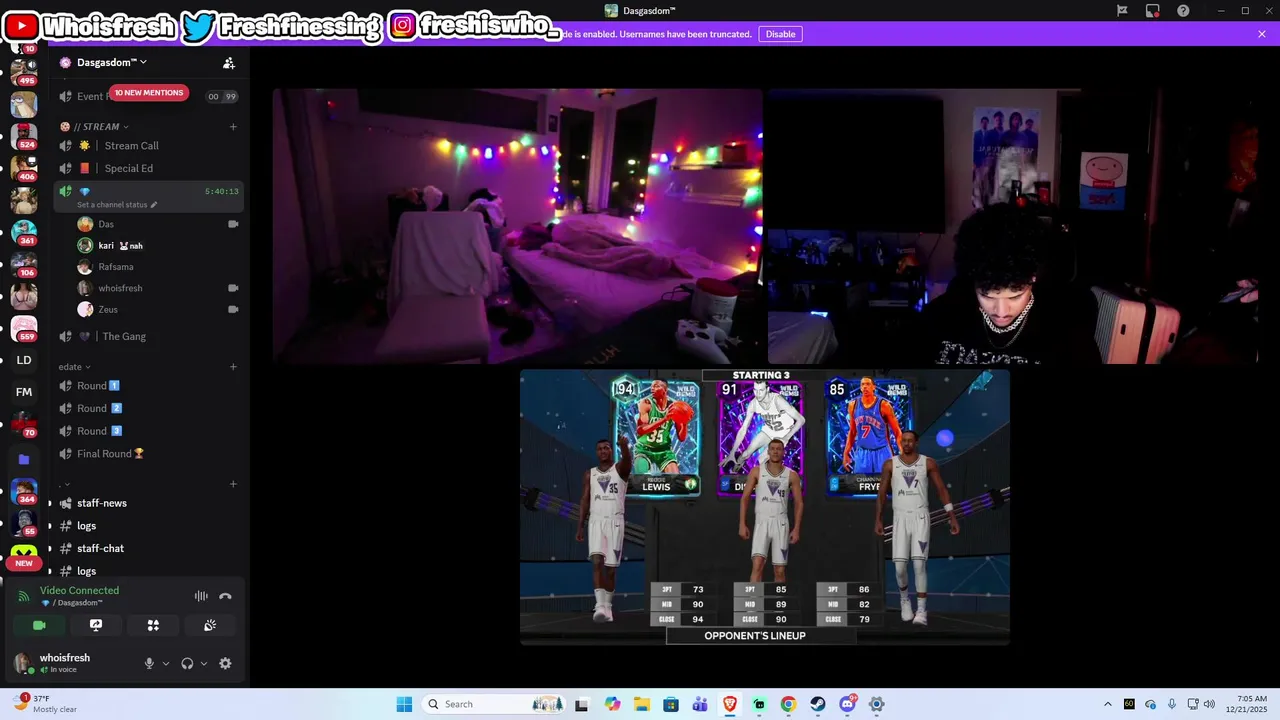Open Discord from the taskbar

[848, 704]
